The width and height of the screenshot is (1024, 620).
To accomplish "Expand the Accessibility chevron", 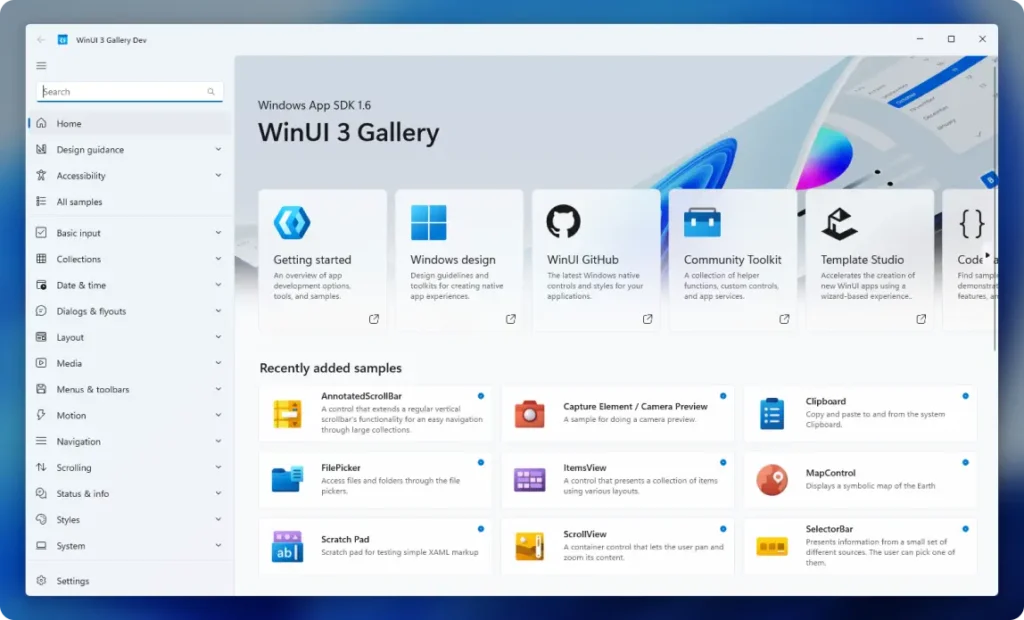I will coord(218,175).
